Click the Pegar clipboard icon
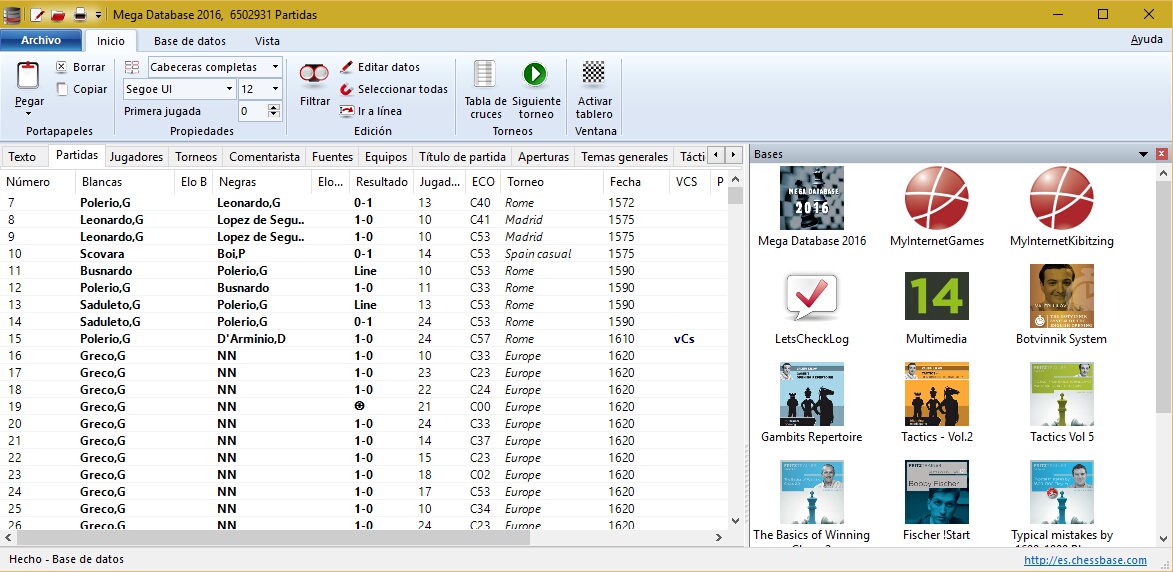Viewport: 1173px width, 572px height. [x=28, y=77]
